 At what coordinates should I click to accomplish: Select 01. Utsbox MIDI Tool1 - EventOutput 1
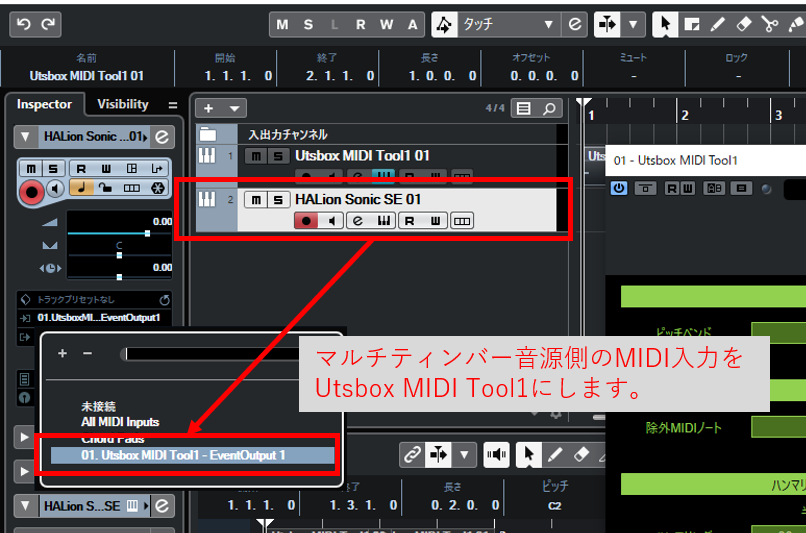192,455
